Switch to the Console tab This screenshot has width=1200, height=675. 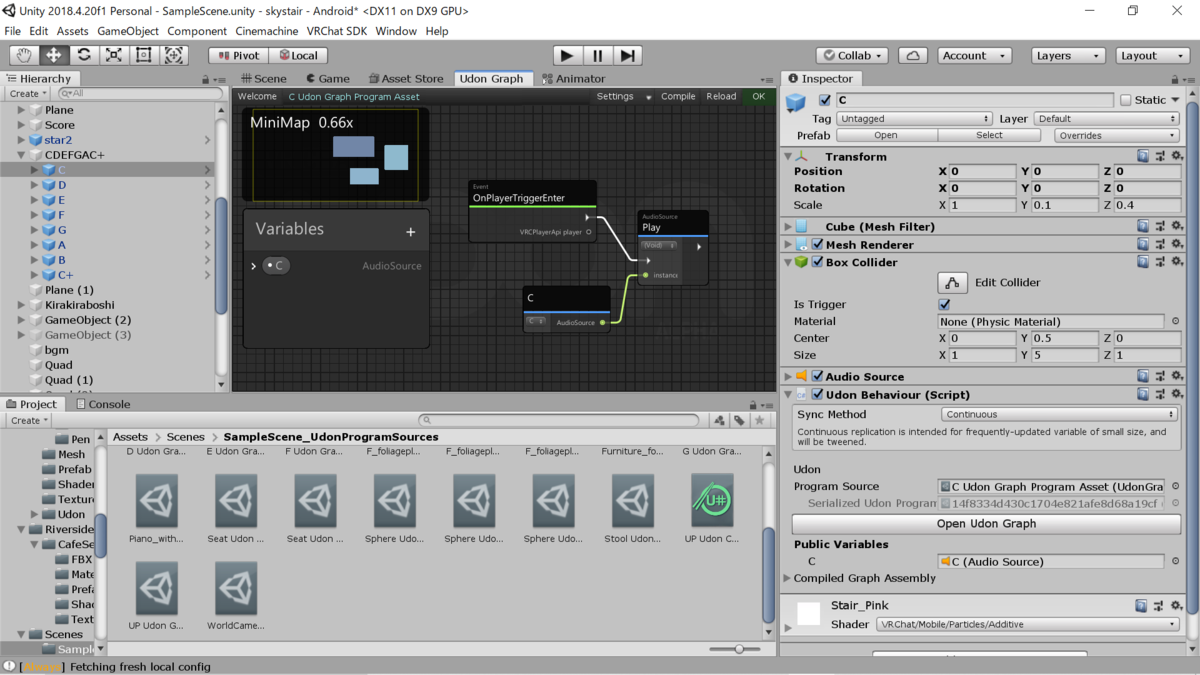point(104,404)
